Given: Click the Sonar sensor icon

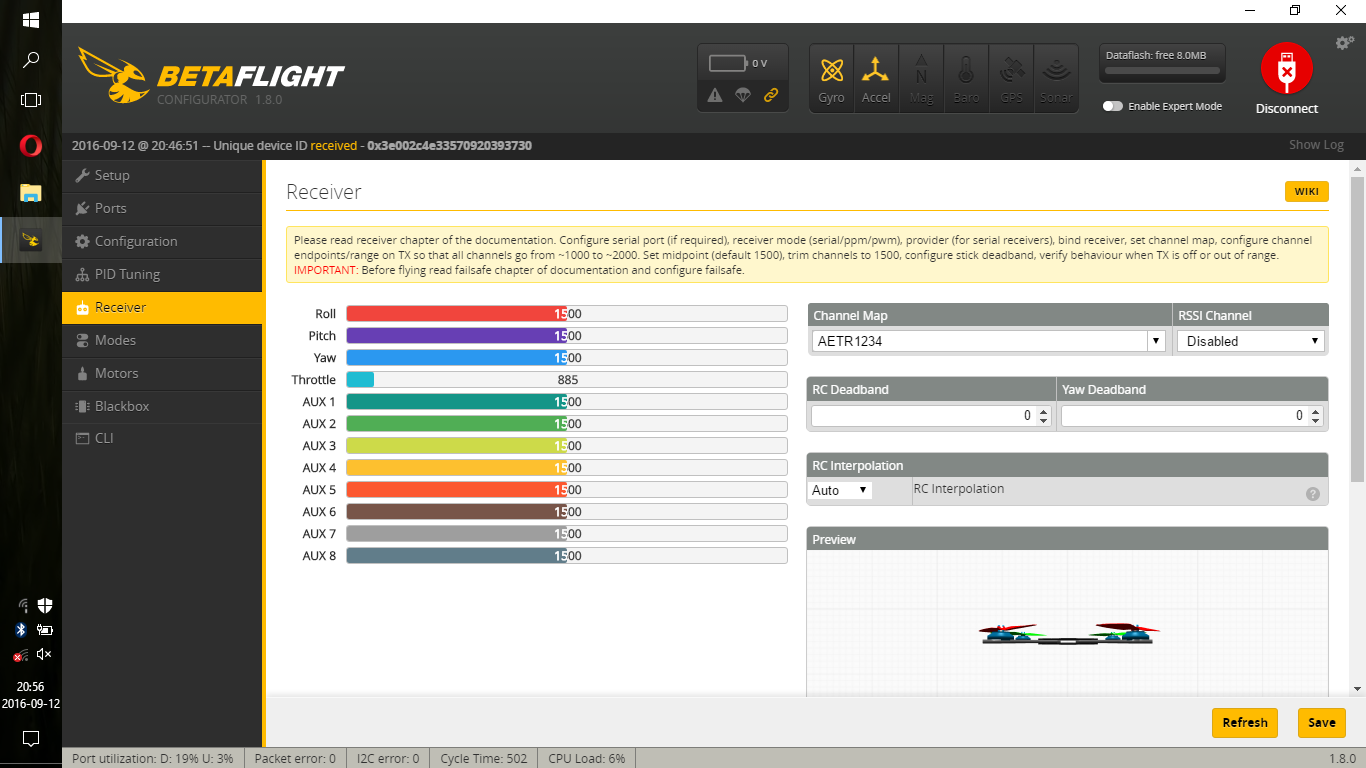Looking at the screenshot, I should point(1056,77).
